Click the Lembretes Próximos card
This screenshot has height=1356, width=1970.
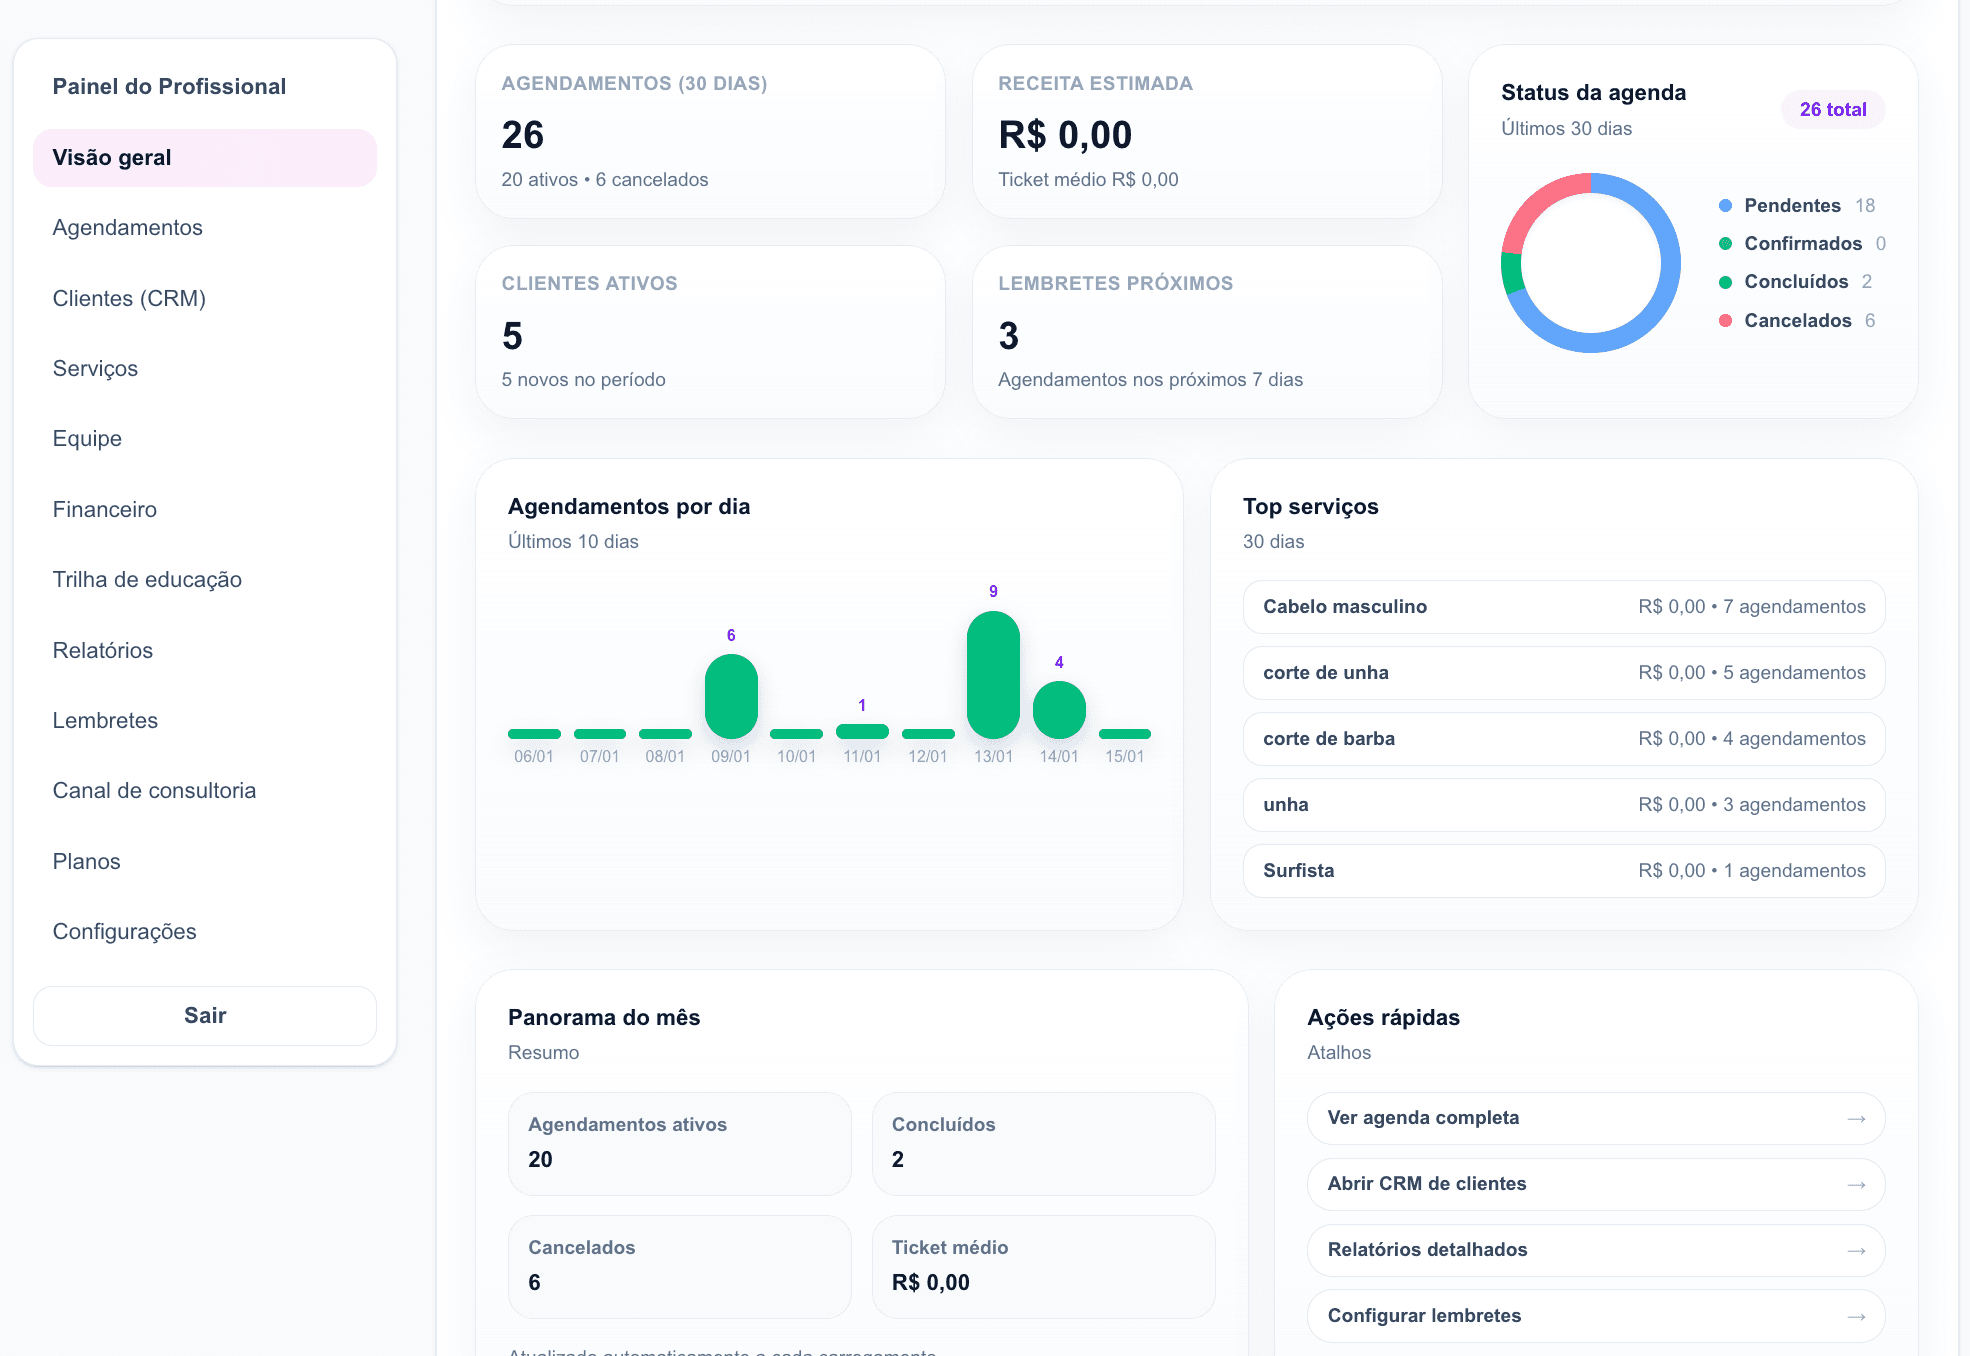coord(1206,331)
